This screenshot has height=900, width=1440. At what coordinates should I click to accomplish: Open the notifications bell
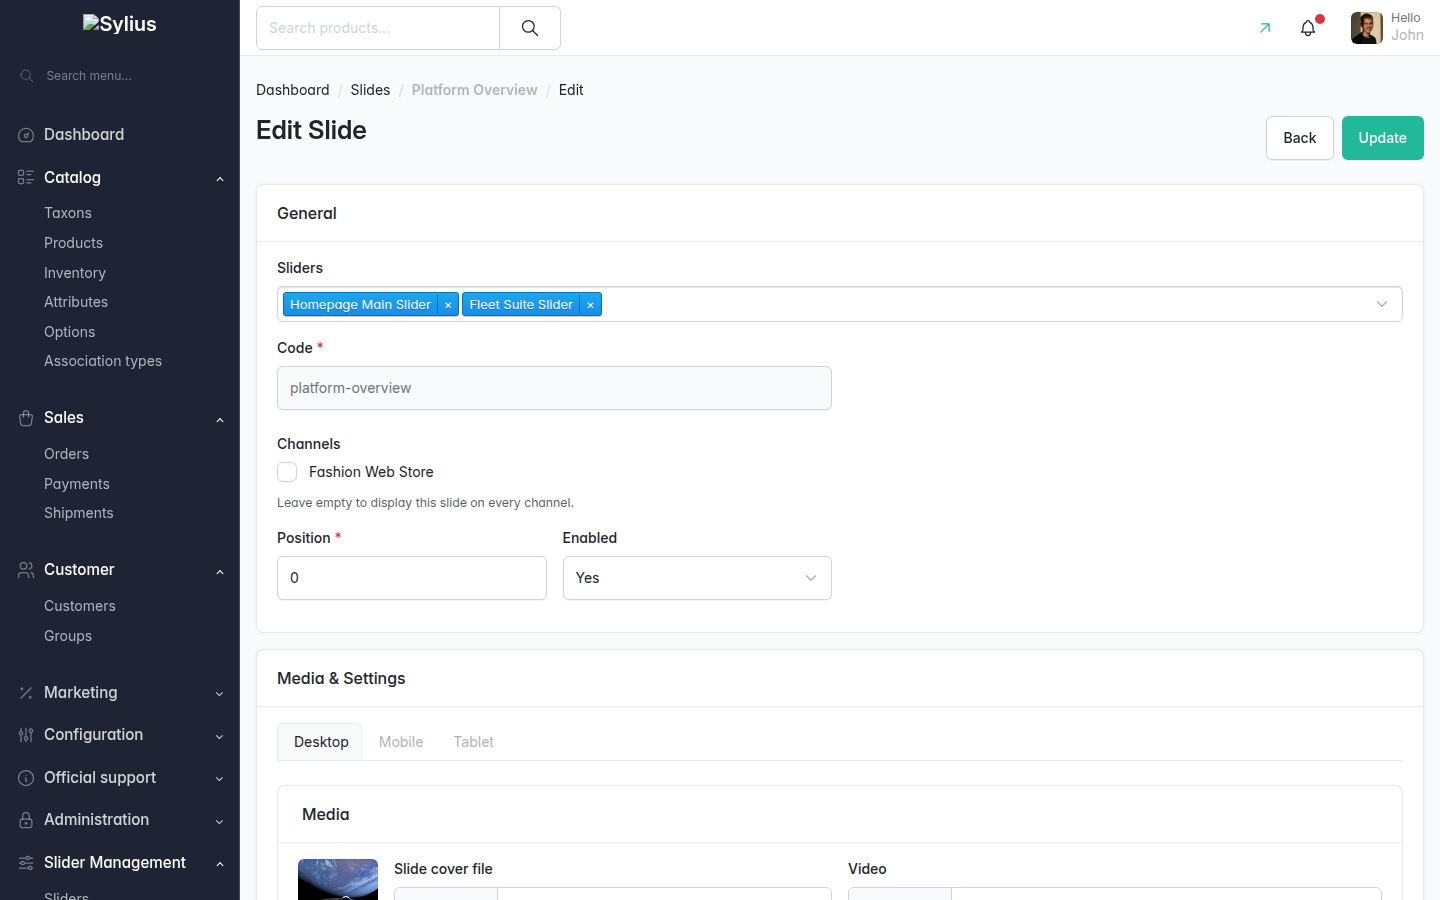[1308, 28]
